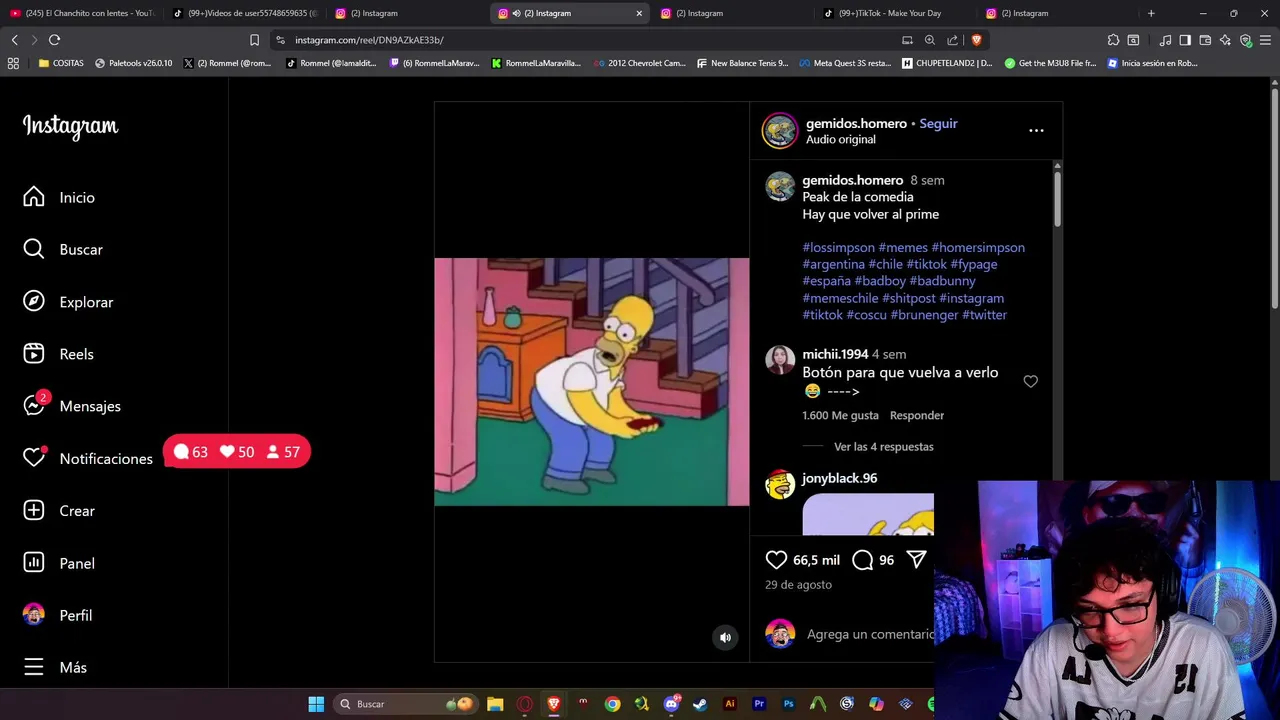Expand Ver las 4 respuestas
This screenshot has height=720, width=1280.
pos(884,447)
